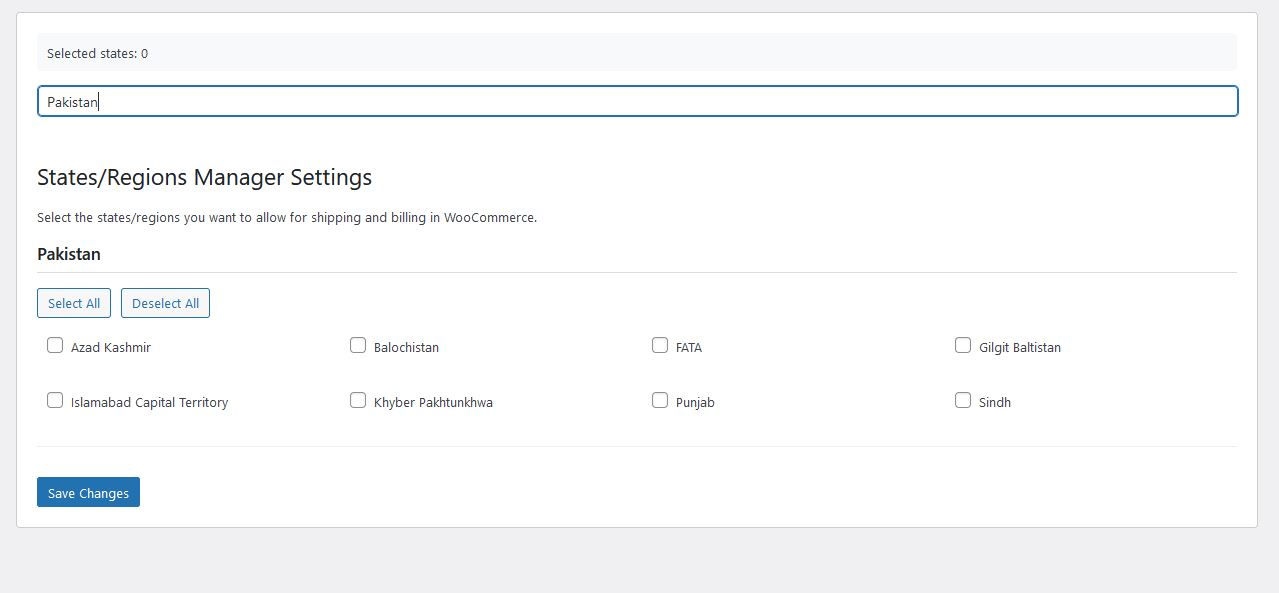Tick the Balochistan checkbox
Image resolution: width=1279 pixels, height=593 pixels.
[x=358, y=345]
